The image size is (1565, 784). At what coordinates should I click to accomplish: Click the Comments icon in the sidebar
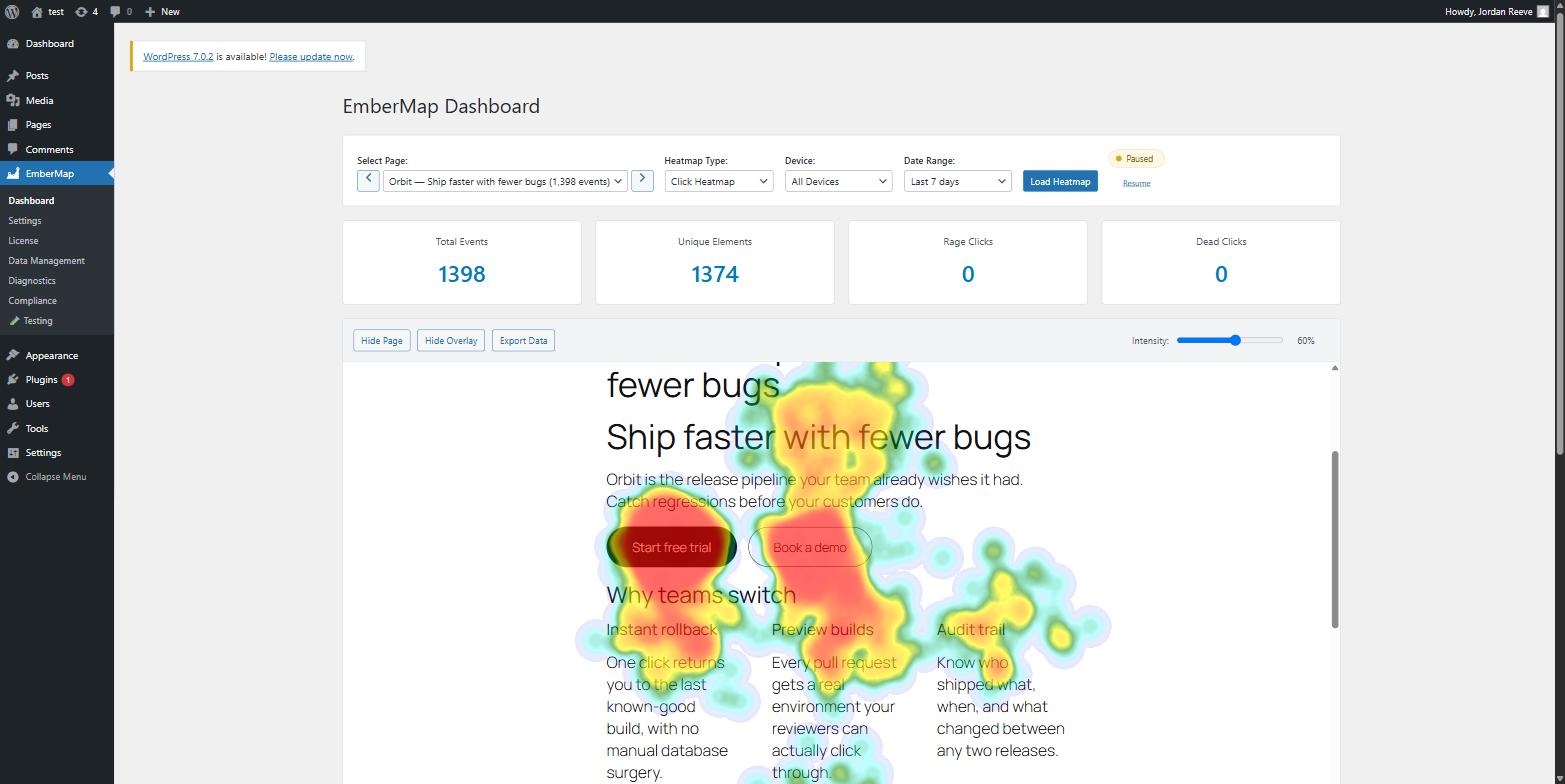(x=12, y=150)
